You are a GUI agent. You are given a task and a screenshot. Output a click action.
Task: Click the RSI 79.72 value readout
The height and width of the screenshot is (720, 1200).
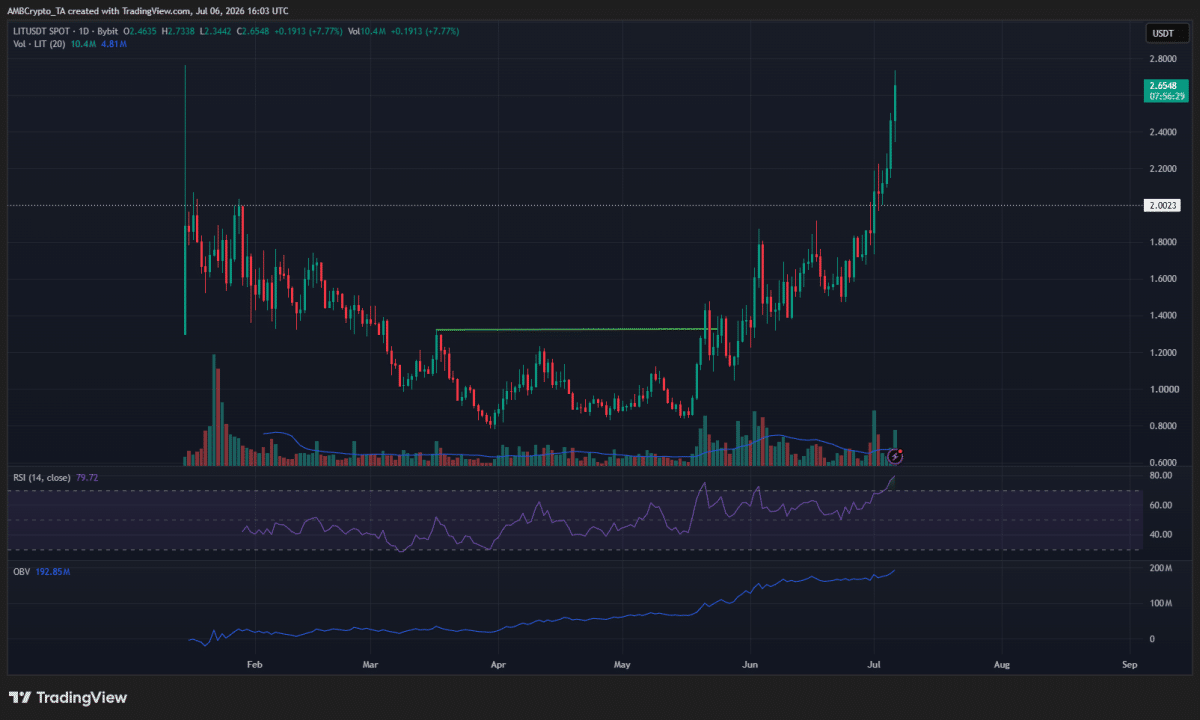pyautogui.click(x=85, y=477)
